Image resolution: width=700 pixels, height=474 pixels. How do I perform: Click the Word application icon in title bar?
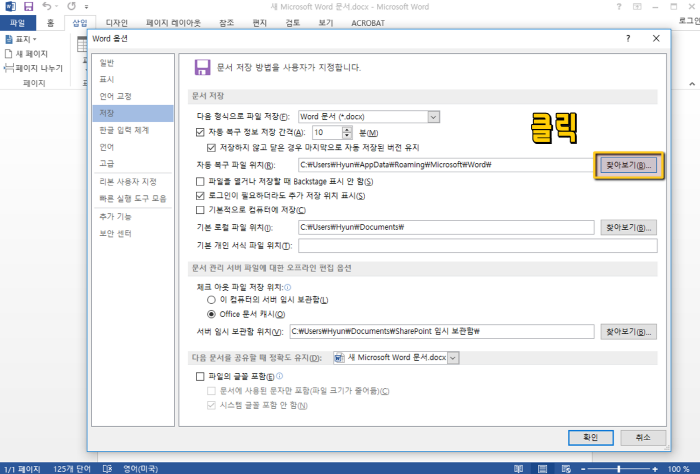10,7
